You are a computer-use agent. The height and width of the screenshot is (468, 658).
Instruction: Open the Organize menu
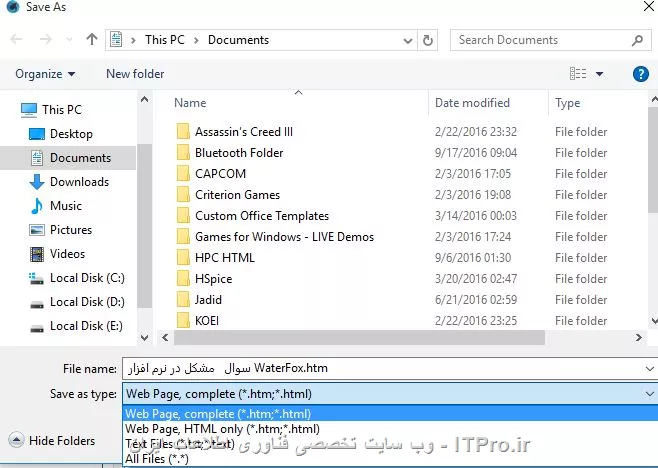tap(45, 74)
